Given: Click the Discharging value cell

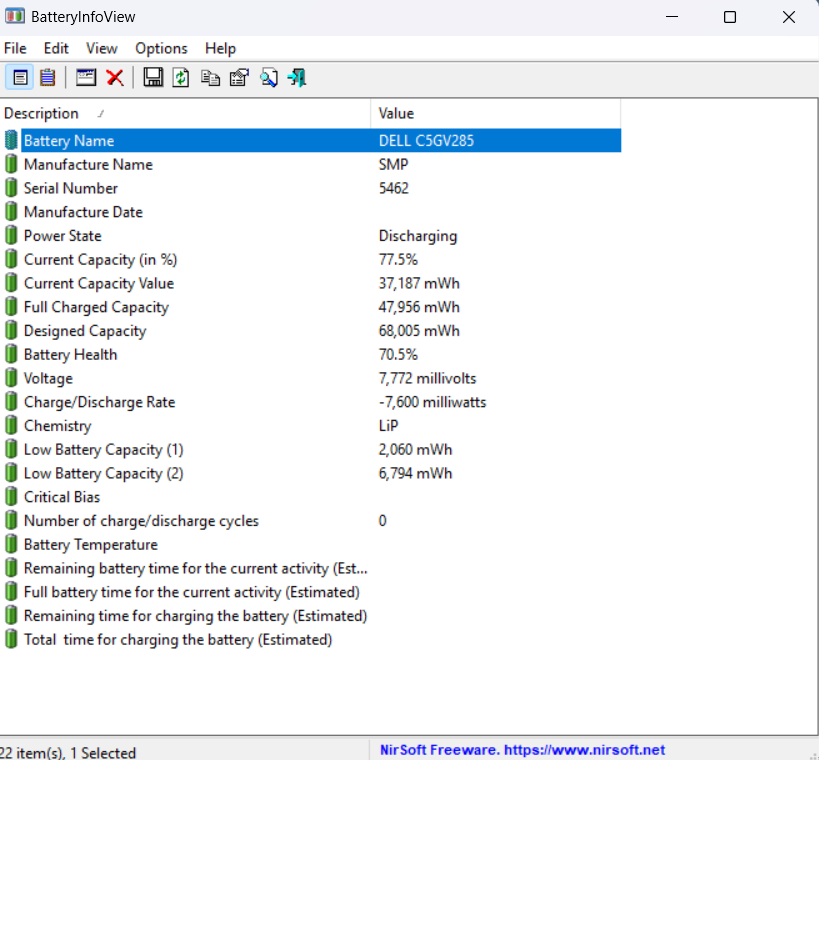Looking at the screenshot, I should [x=418, y=236].
